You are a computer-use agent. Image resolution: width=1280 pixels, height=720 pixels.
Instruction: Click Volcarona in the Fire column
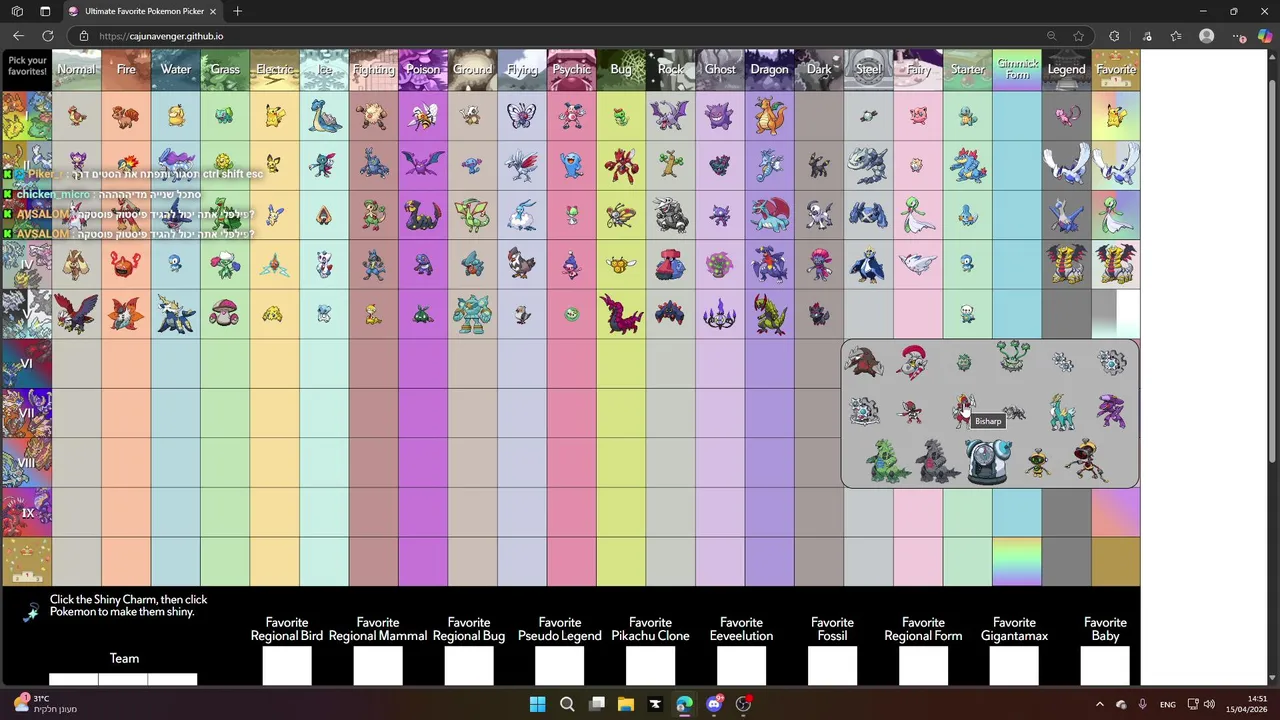point(126,313)
